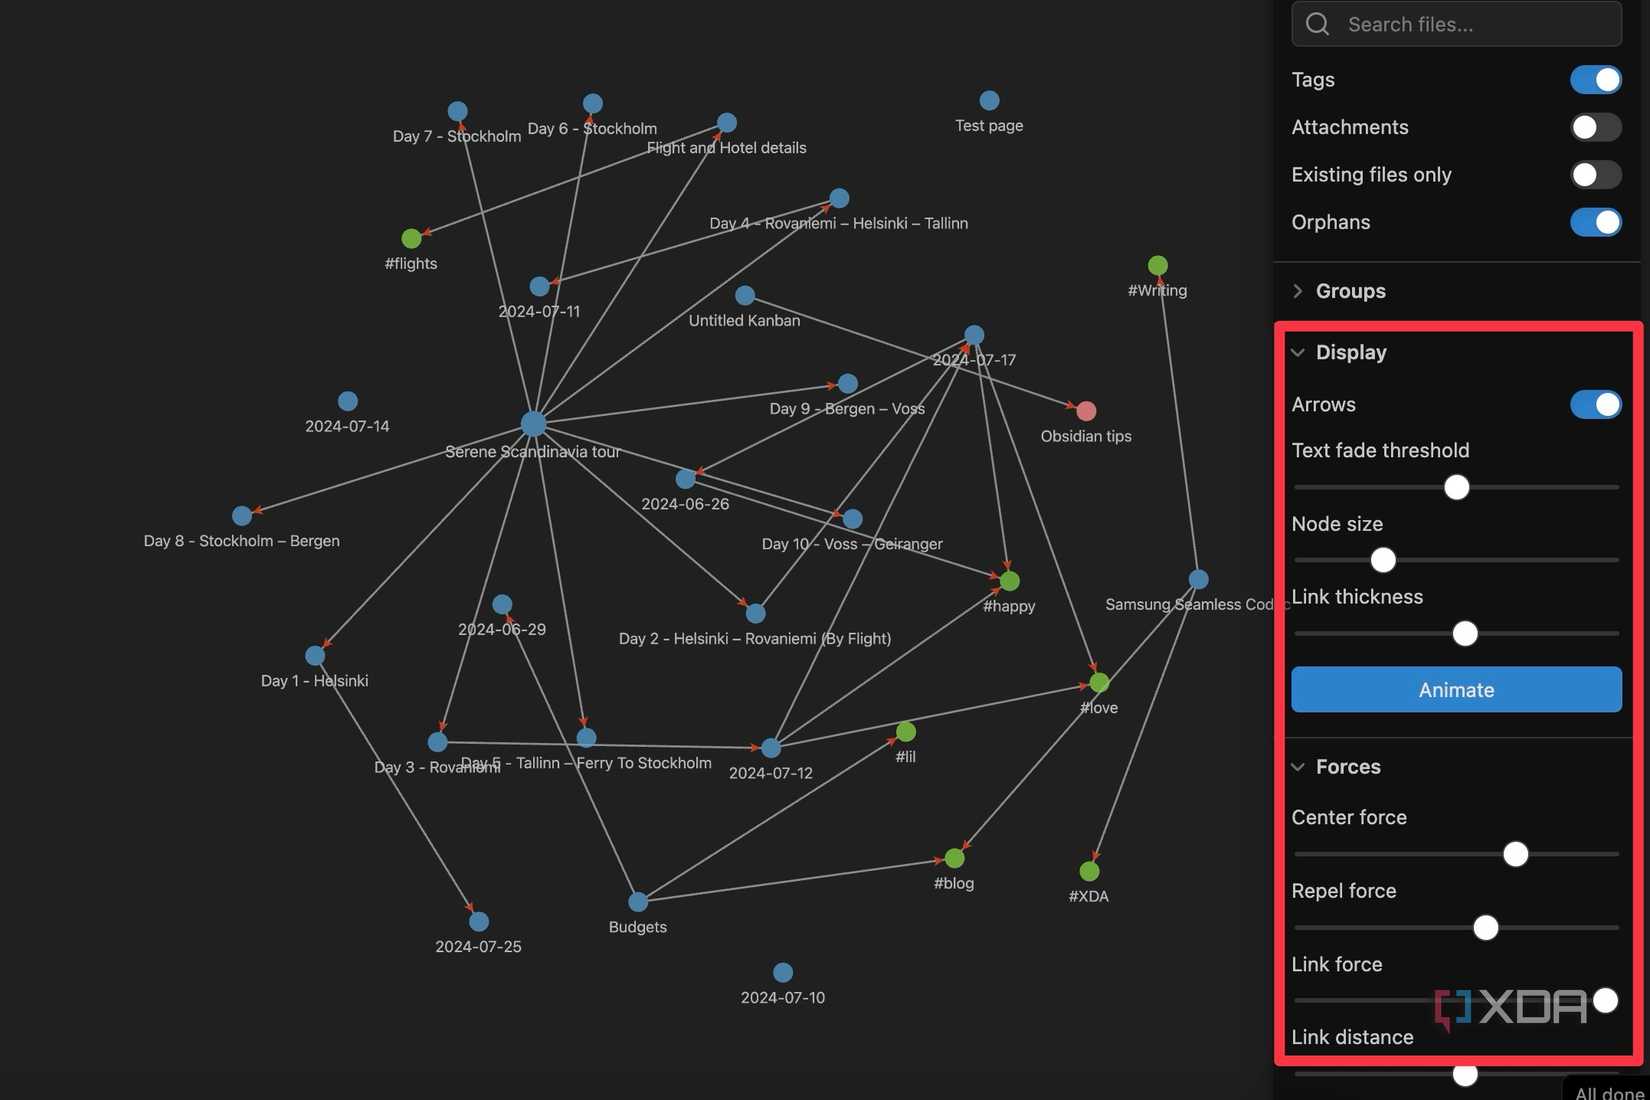Disable the Tags toggle

click(1594, 79)
